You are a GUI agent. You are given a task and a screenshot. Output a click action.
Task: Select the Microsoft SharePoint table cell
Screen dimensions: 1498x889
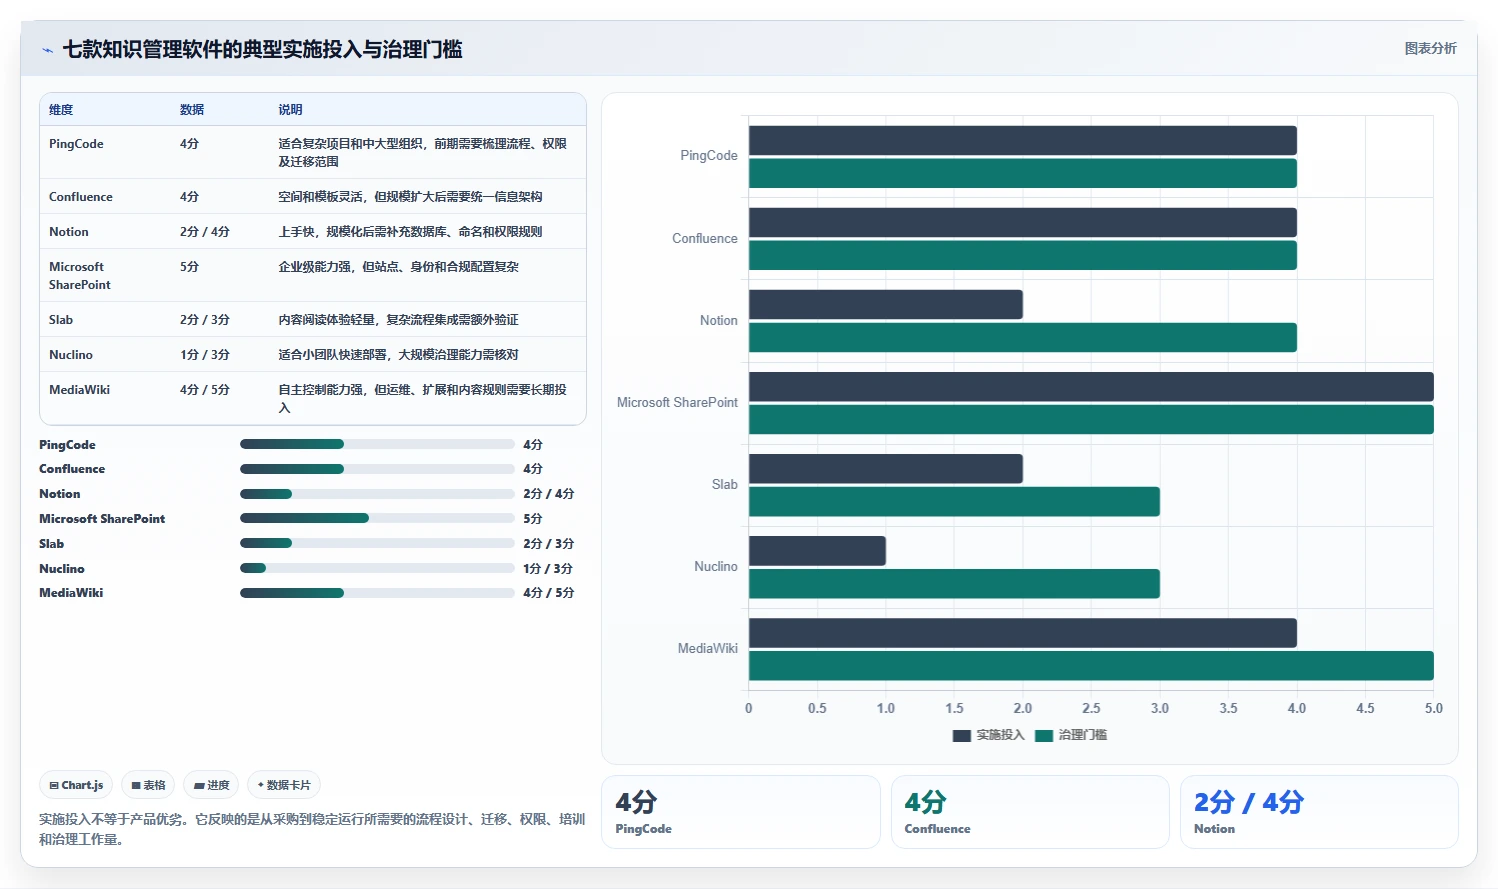click(x=80, y=276)
